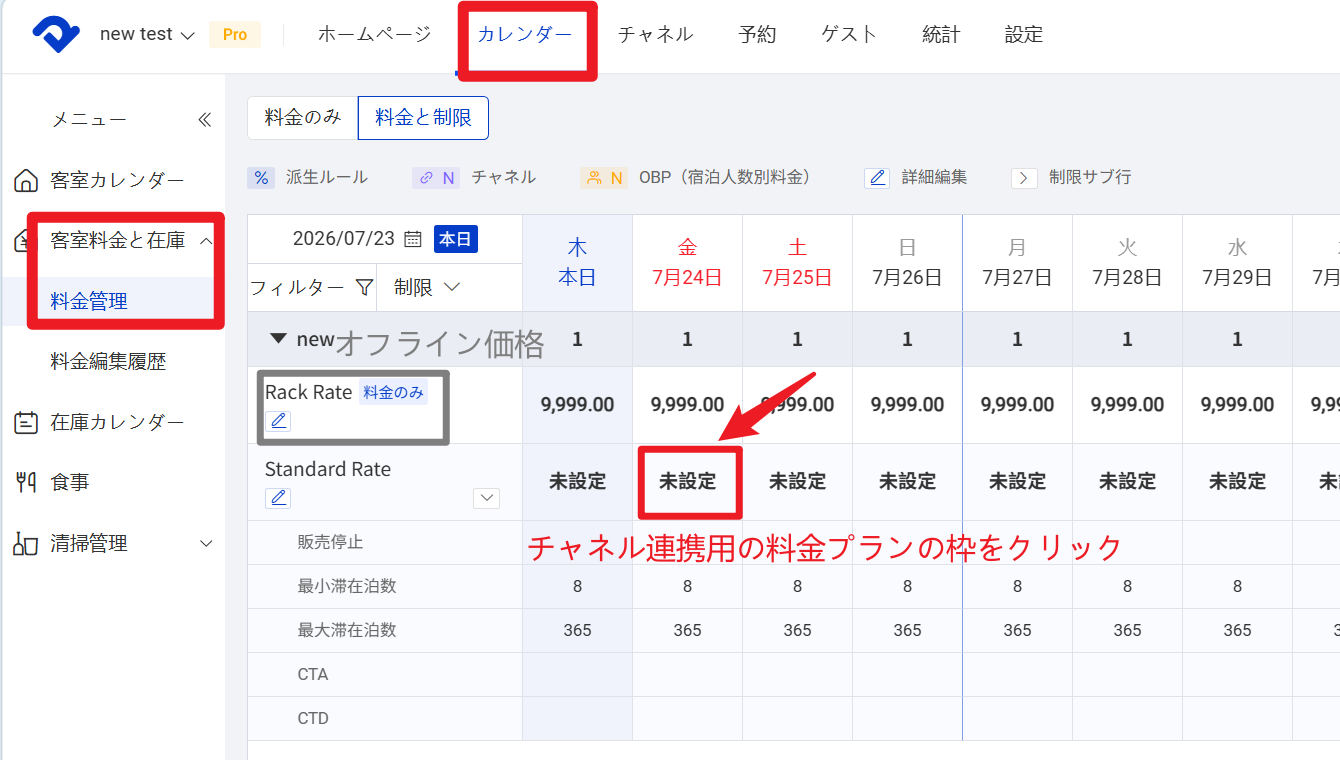
Task: Collapse the new room group triangle
Action: [x=278, y=339]
